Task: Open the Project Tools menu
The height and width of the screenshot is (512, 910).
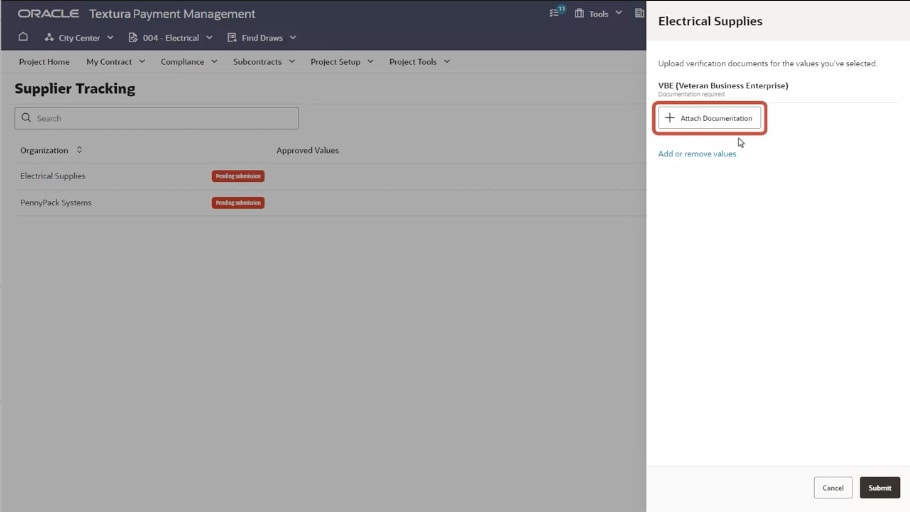Action: coord(420,62)
